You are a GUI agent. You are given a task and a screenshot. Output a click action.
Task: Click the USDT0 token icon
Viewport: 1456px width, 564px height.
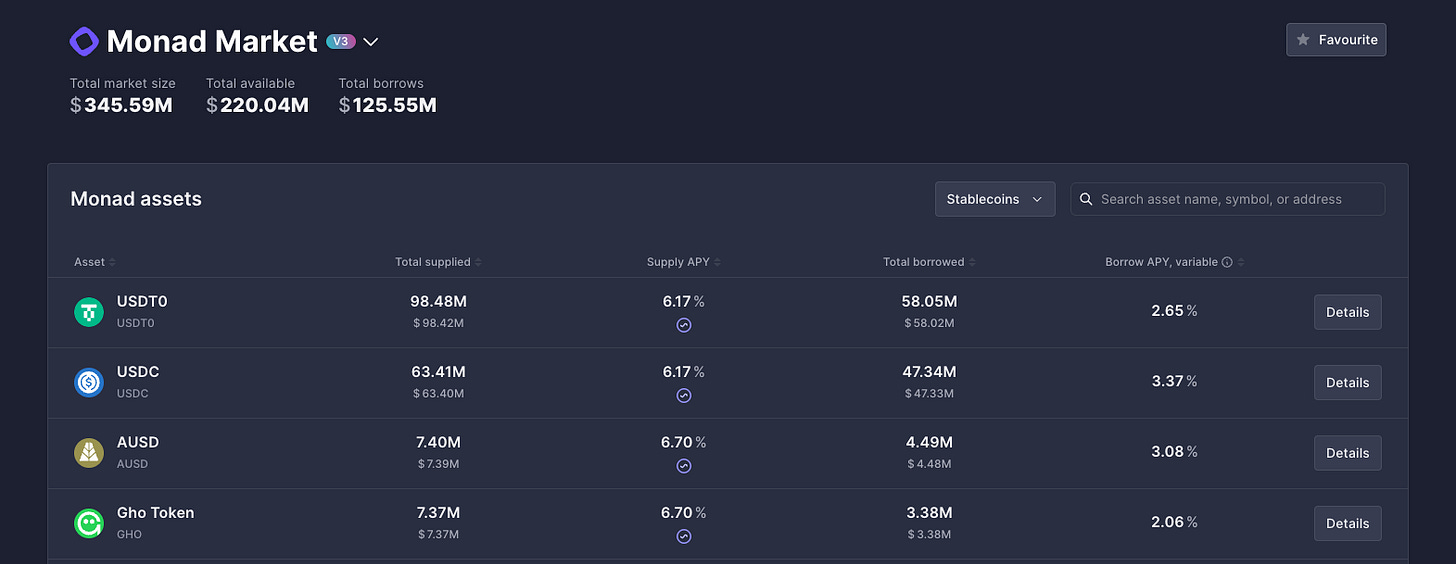pyautogui.click(x=89, y=312)
